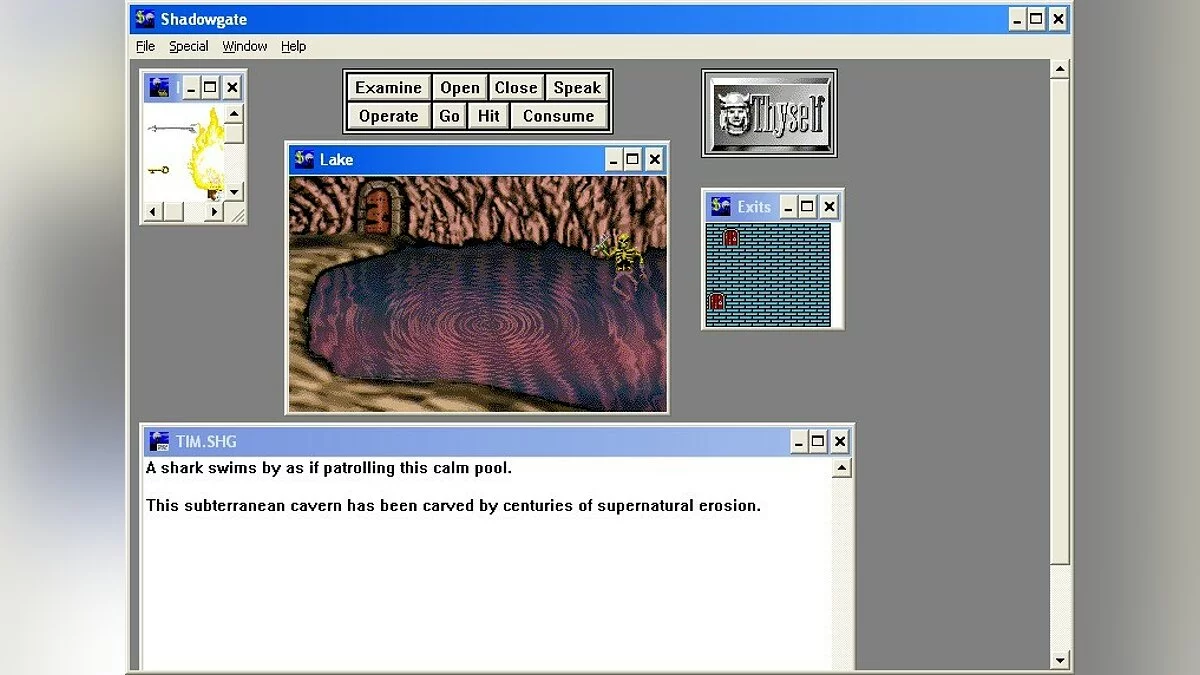This screenshot has width=1200, height=675.
Task: Click the Exits window title icon
Action: (720, 207)
